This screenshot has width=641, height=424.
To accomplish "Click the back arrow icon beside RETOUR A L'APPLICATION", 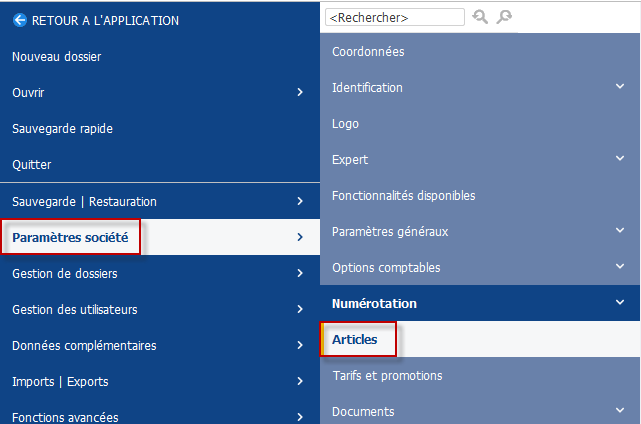I will pyautogui.click(x=20, y=20).
